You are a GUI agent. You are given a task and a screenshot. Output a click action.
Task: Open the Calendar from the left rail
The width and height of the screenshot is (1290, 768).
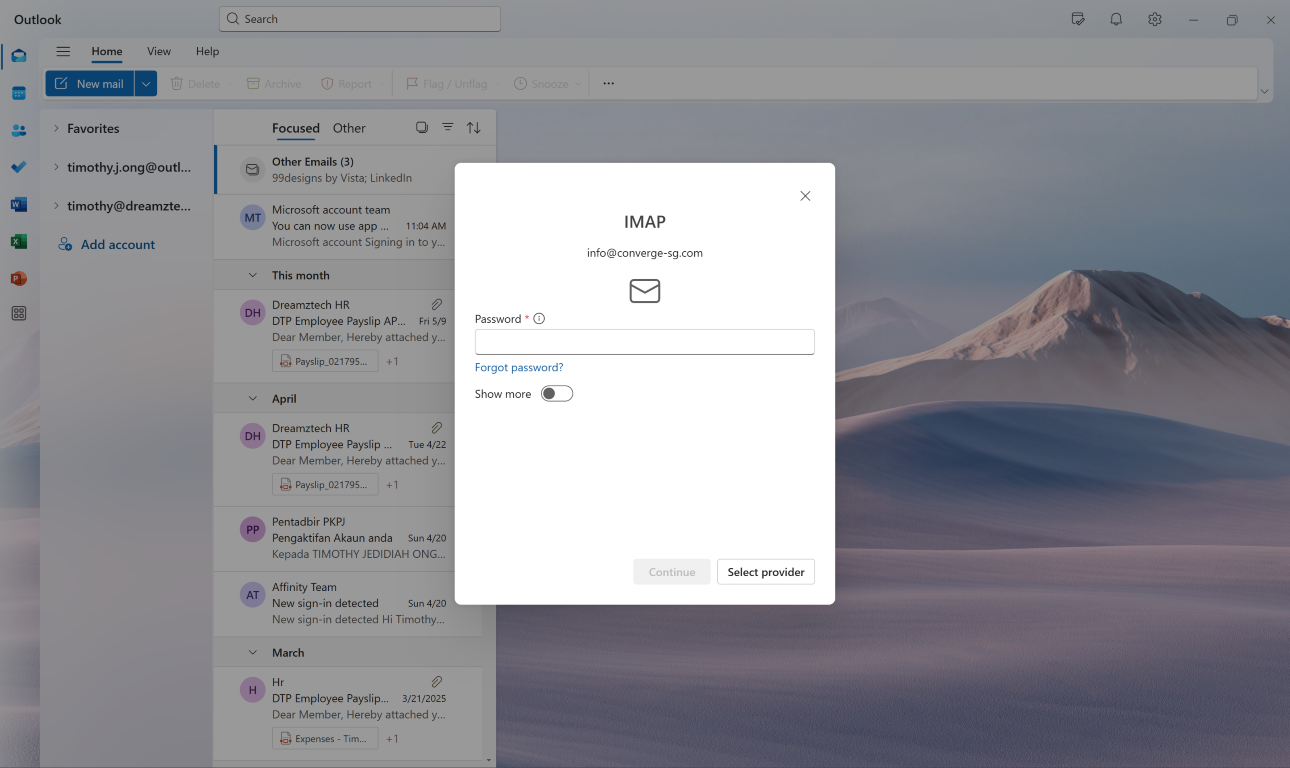coord(18,93)
